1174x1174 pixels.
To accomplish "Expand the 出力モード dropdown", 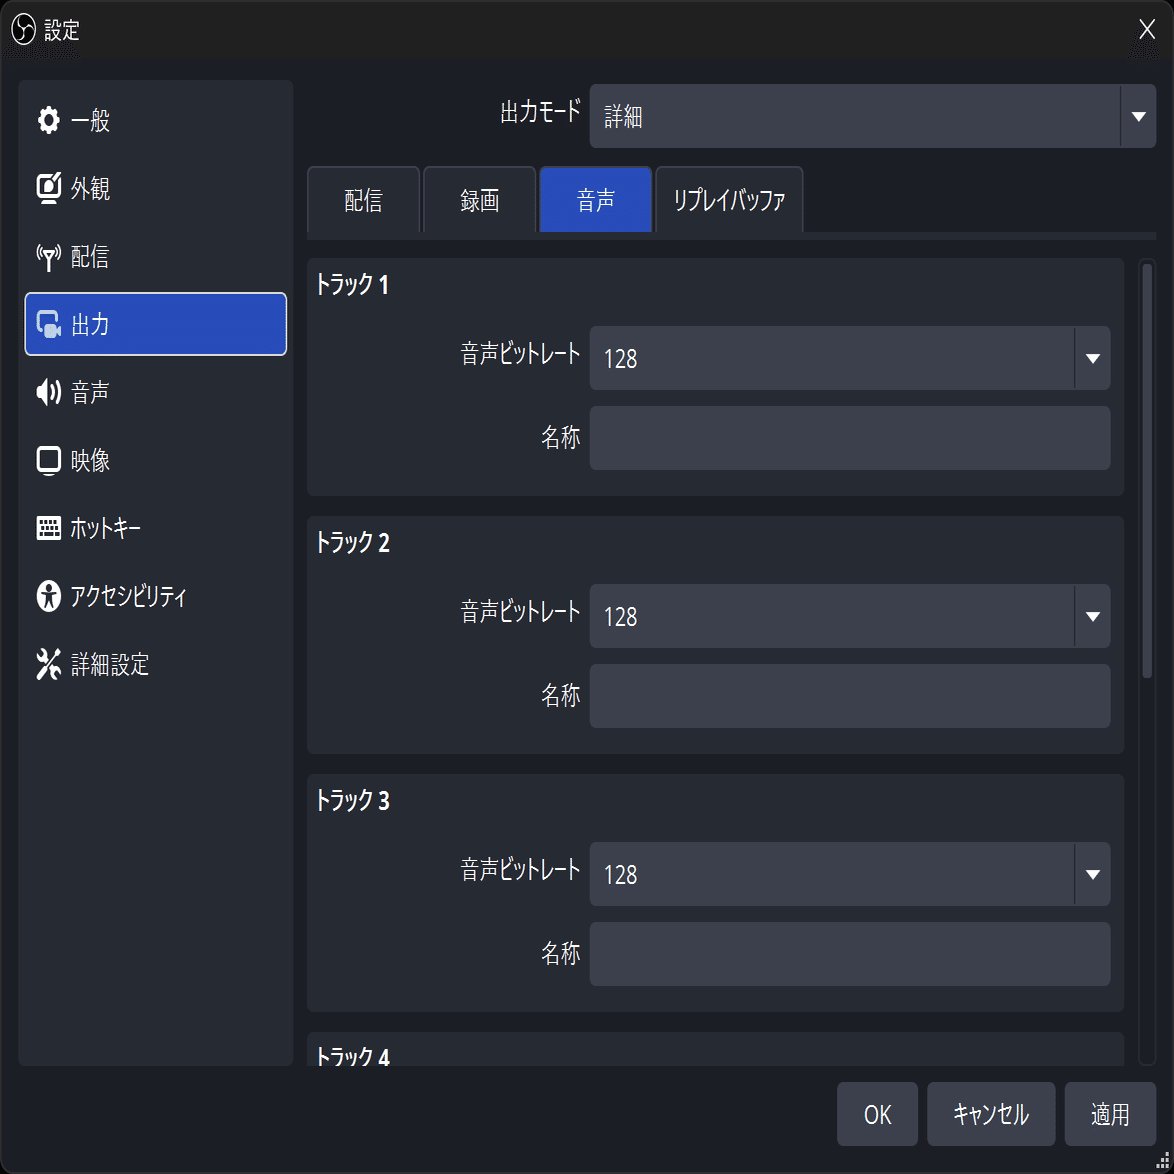I will (x=1137, y=116).
